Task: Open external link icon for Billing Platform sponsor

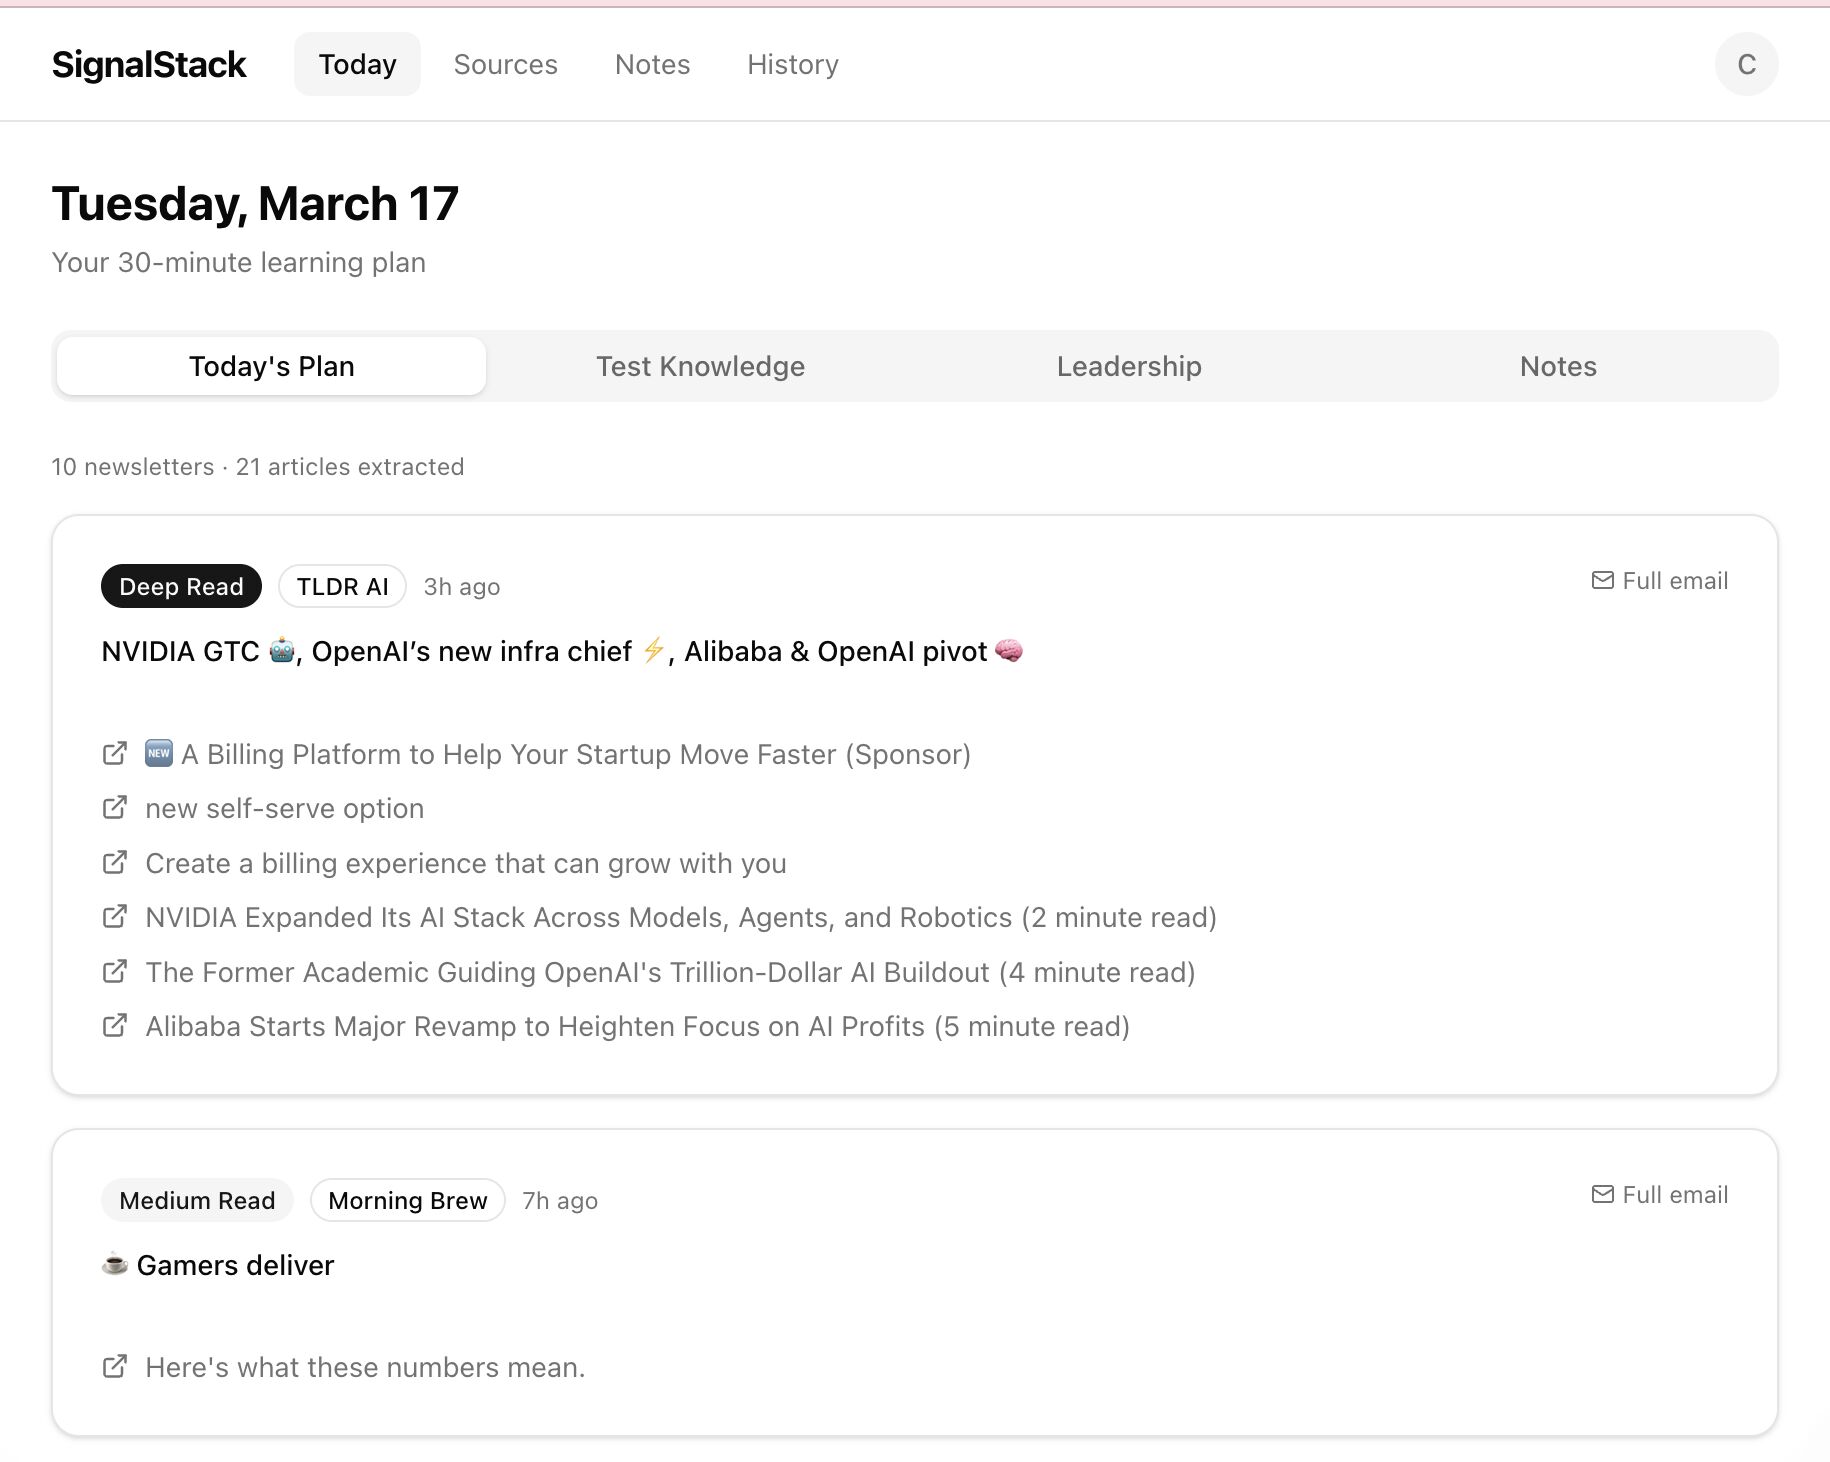Action: 115,753
